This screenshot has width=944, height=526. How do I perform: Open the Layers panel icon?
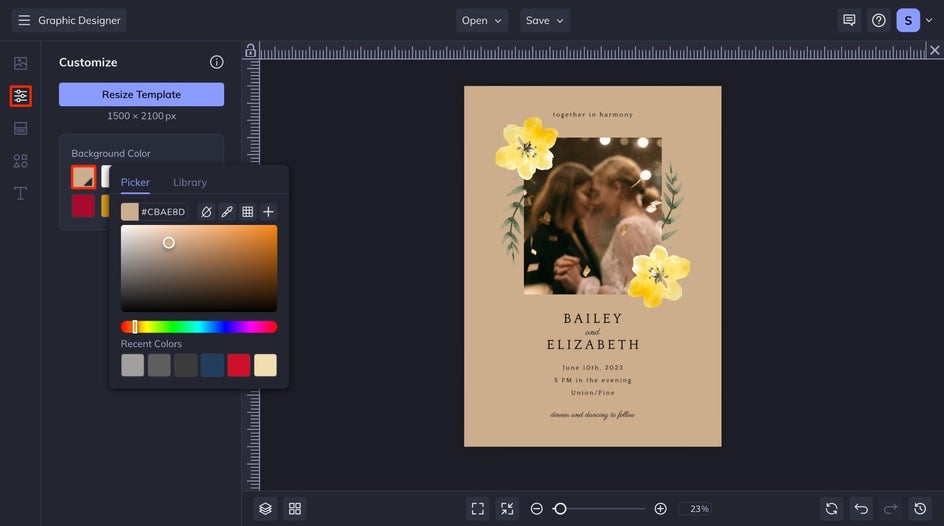tap(266, 509)
